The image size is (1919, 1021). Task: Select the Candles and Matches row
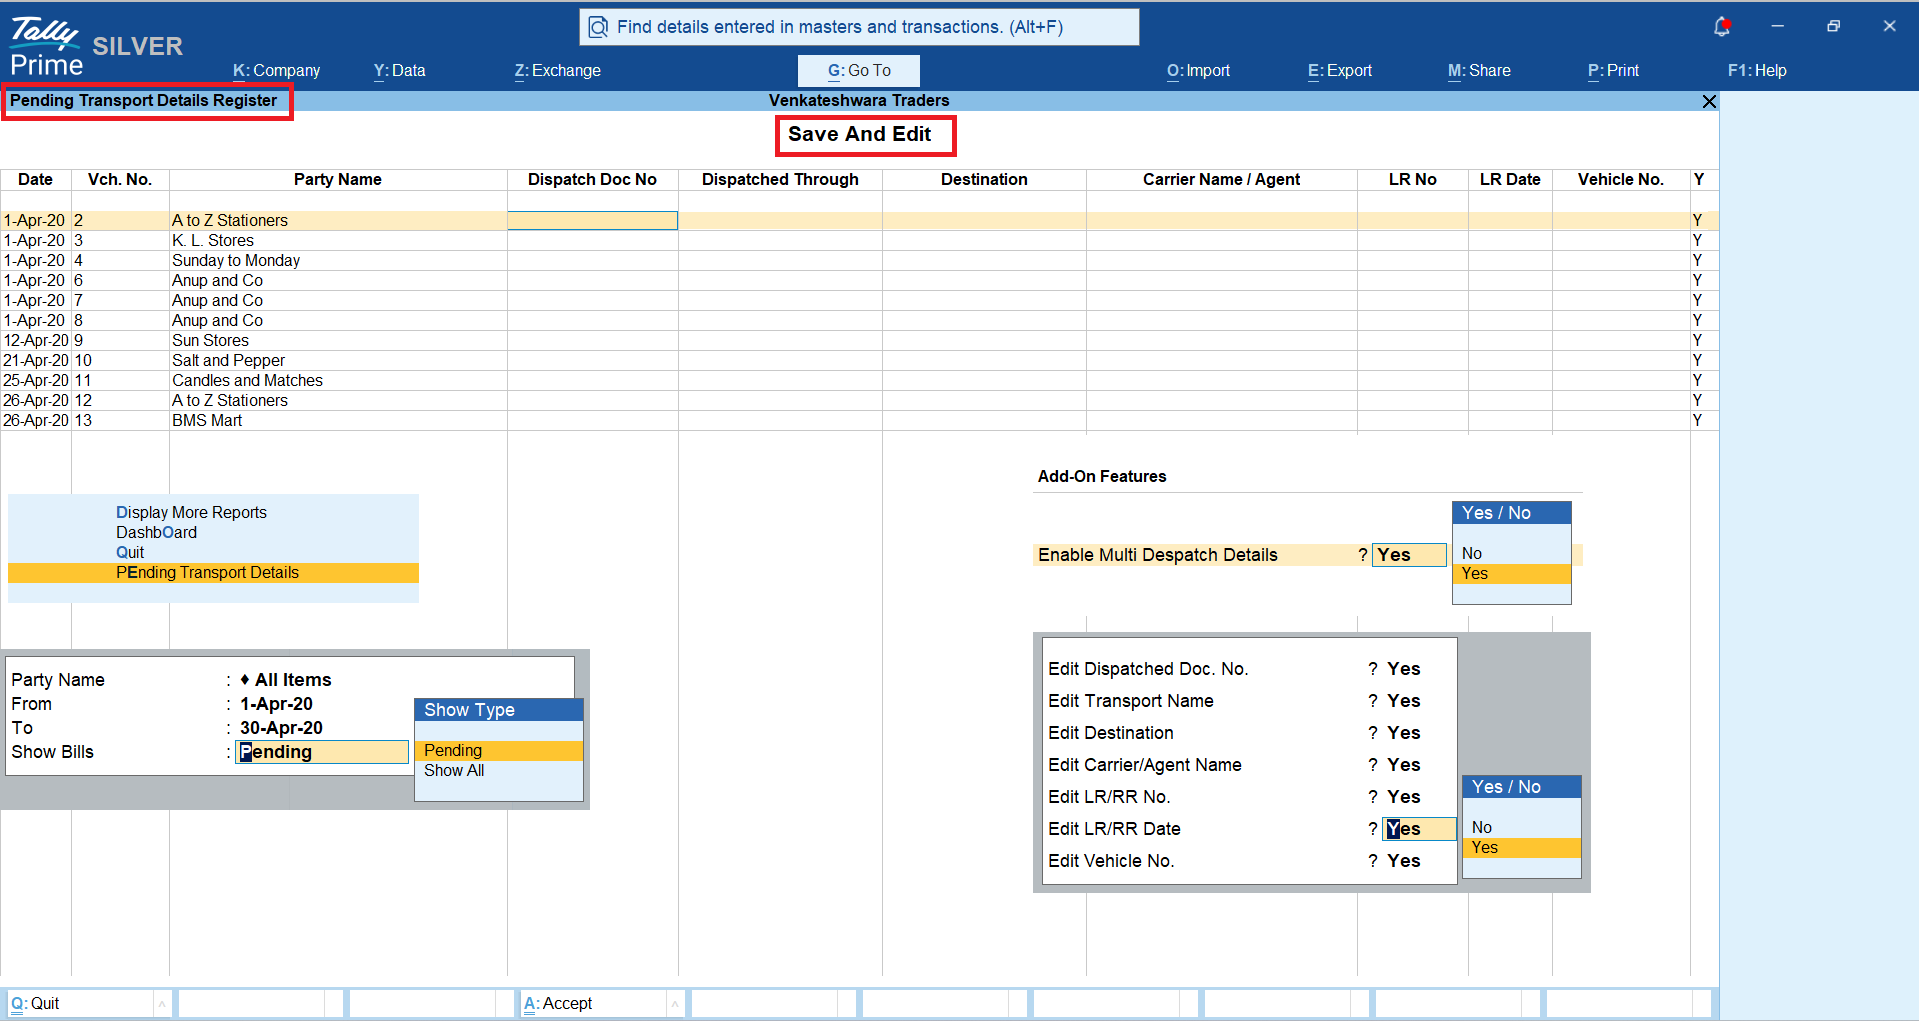859,381
